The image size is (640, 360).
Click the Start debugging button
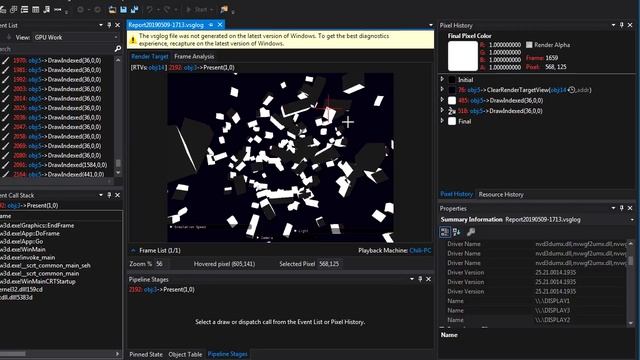(197, 9)
